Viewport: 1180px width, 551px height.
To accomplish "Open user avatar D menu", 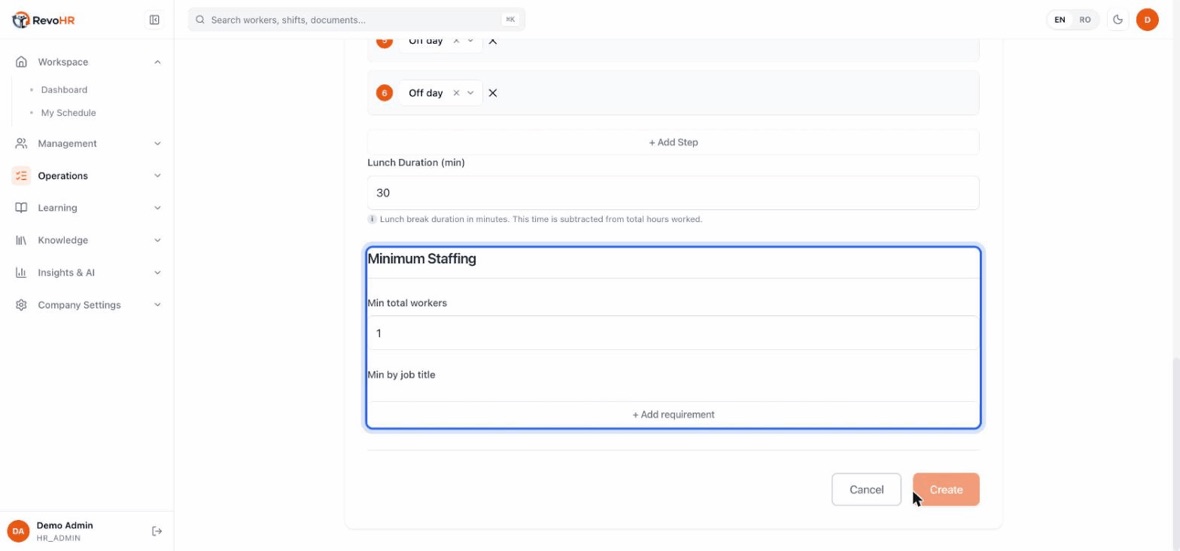I will (x=1147, y=20).
